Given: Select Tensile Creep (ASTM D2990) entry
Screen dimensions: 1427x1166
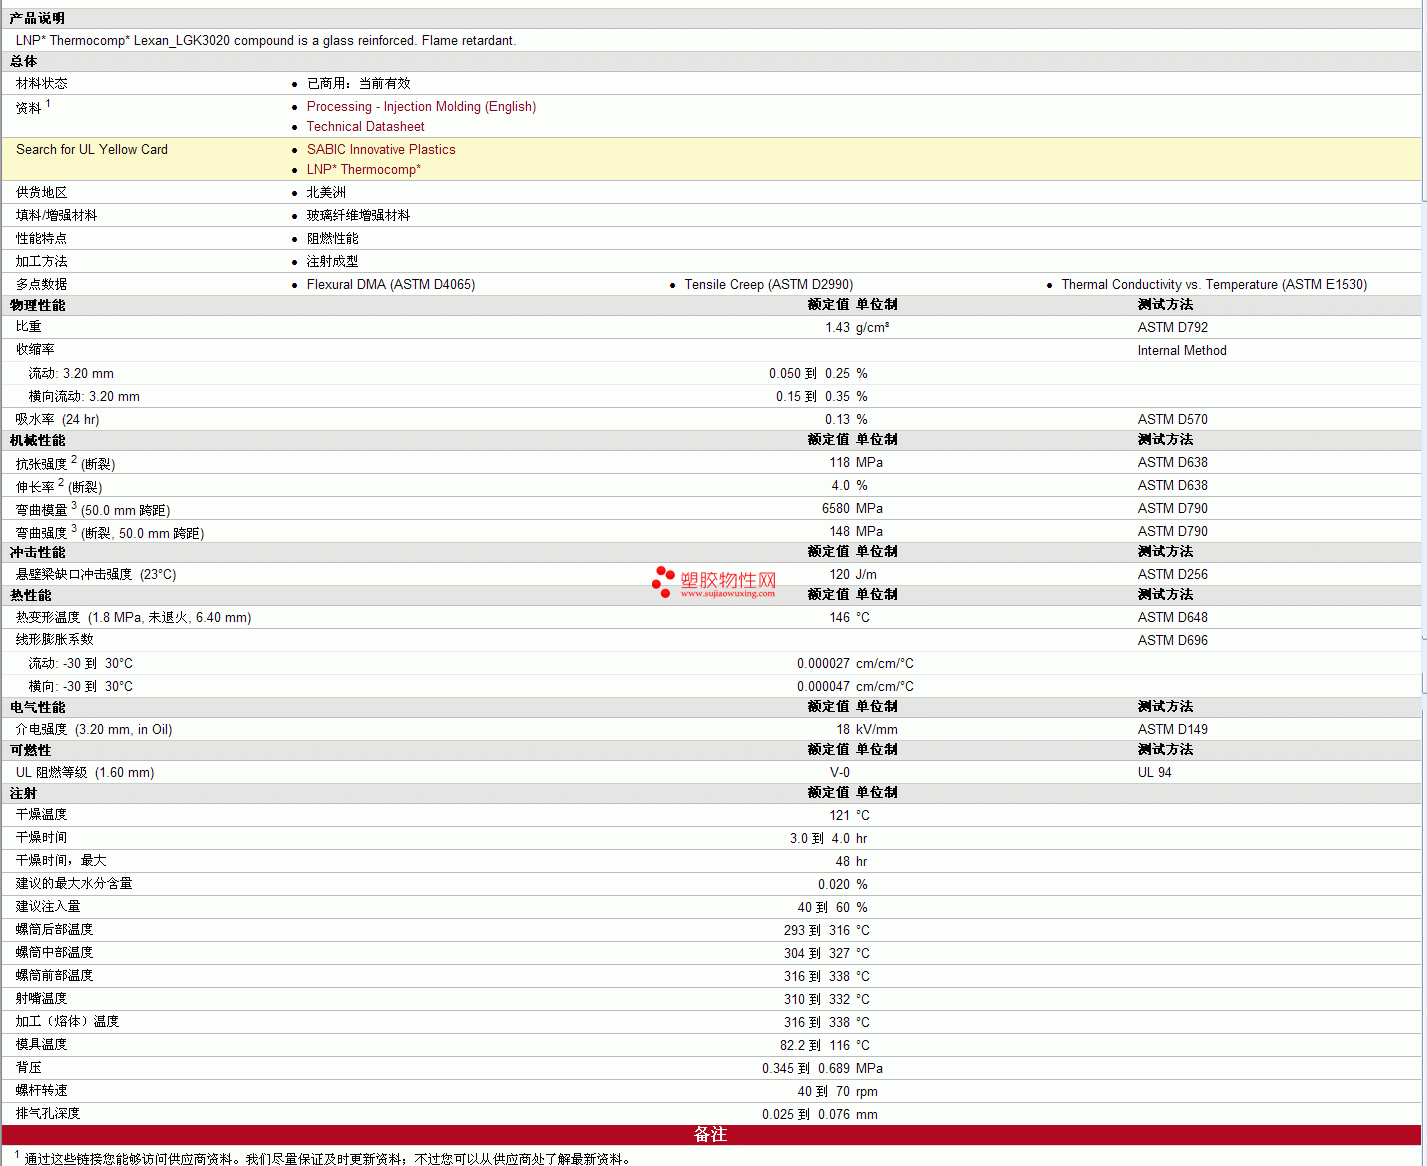Looking at the screenshot, I should tap(769, 285).
